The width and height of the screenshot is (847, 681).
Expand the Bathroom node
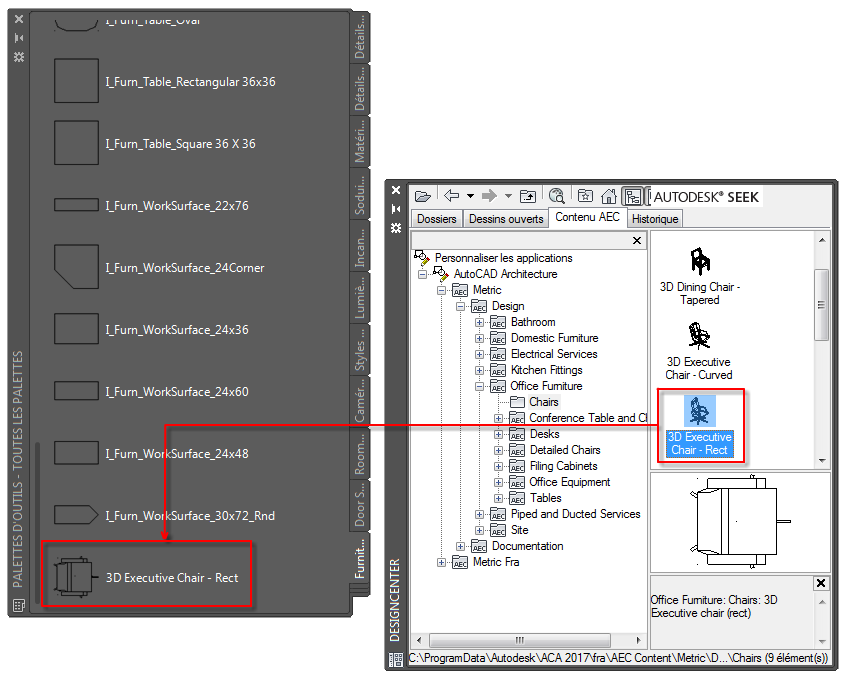479,322
